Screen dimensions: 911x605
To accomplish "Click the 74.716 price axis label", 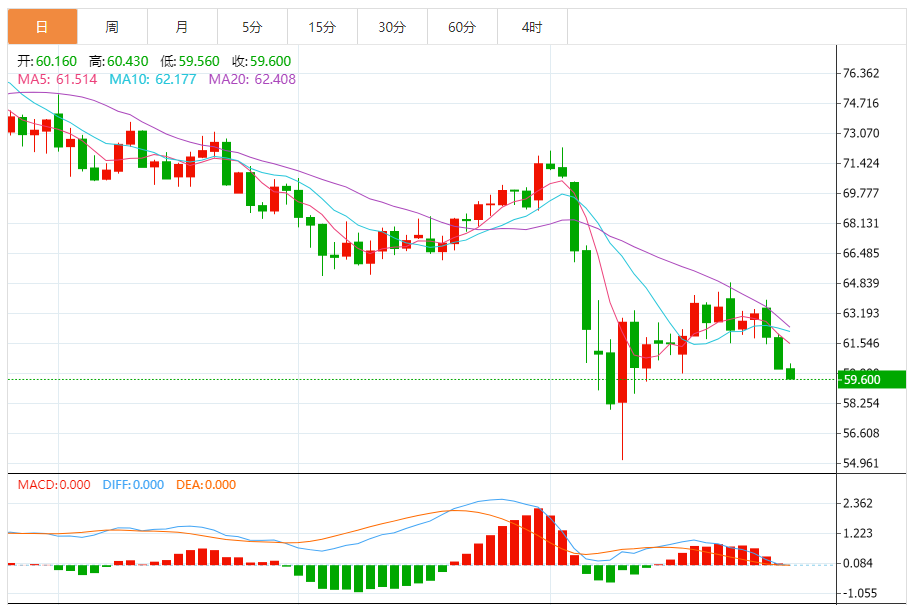I will (861, 103).
